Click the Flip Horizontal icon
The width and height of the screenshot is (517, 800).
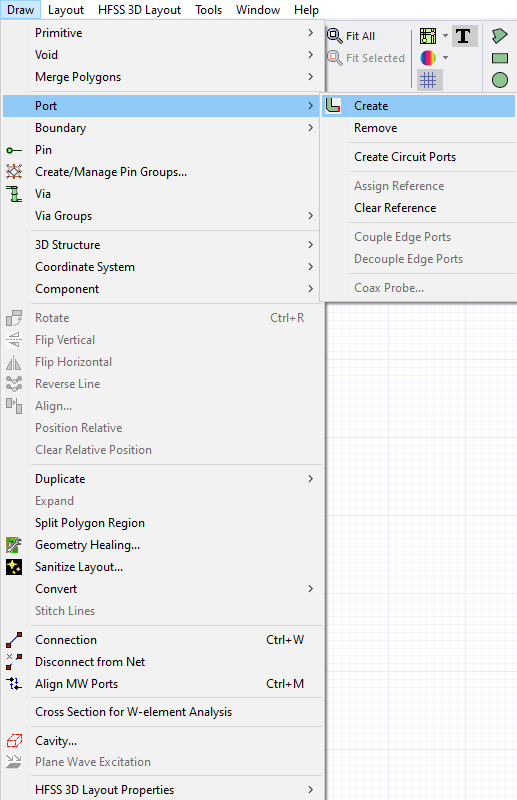pos(14,362)
